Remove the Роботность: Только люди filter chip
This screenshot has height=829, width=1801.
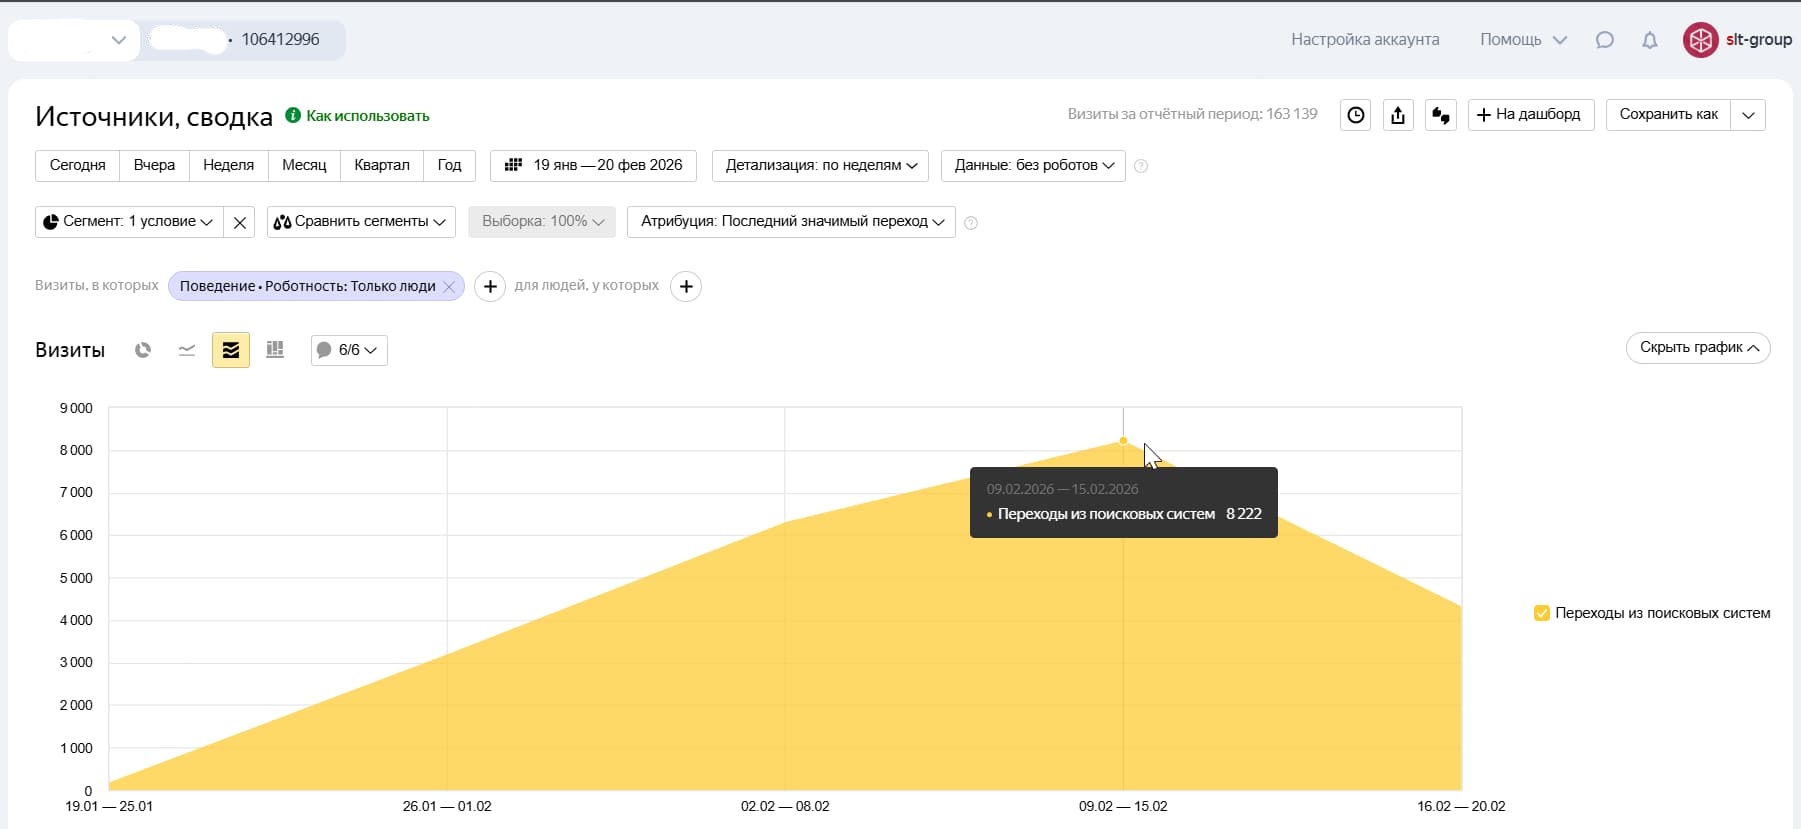pos(449,287)
